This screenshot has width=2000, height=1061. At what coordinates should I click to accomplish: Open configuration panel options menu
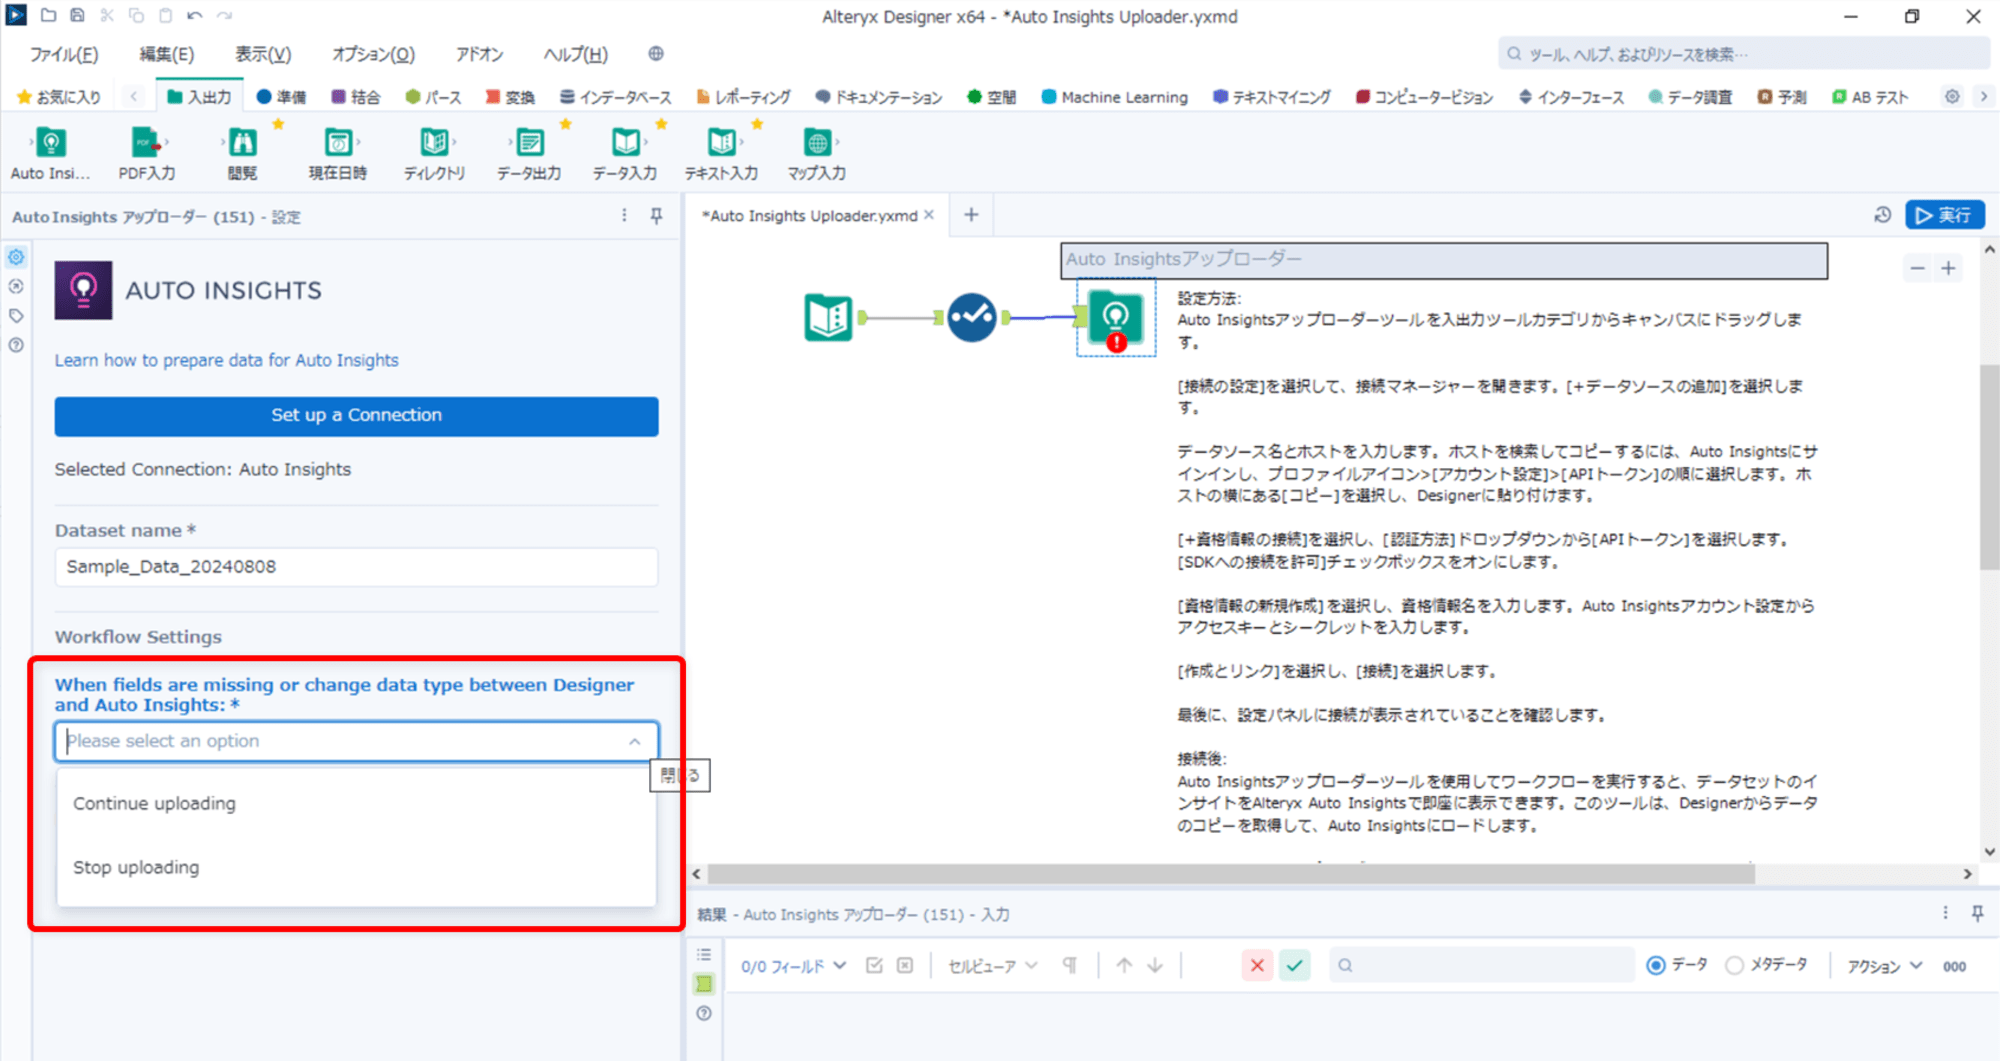(x=624, y=216)
